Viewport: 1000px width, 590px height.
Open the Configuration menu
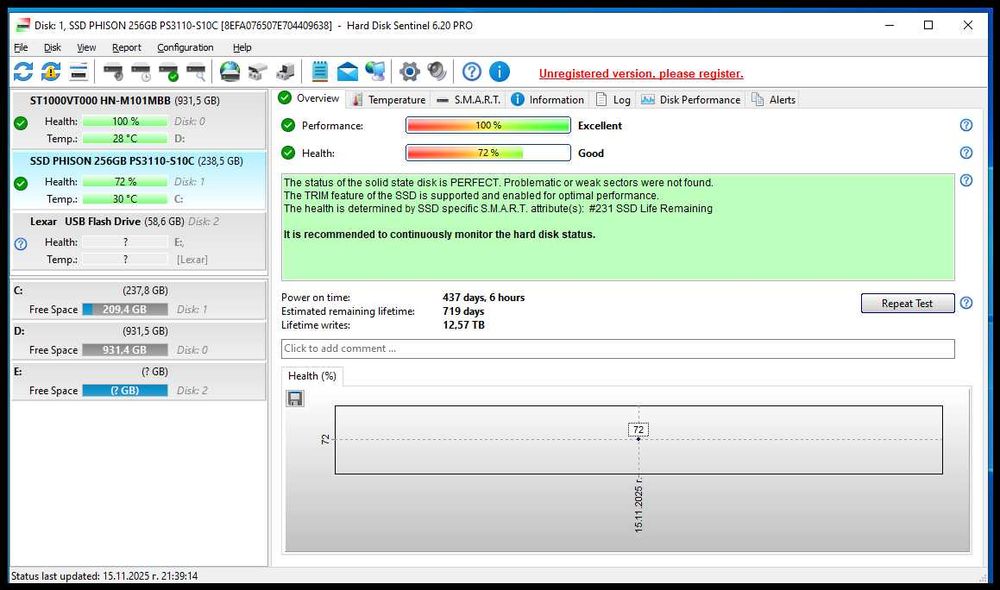(x=185, y=47)
